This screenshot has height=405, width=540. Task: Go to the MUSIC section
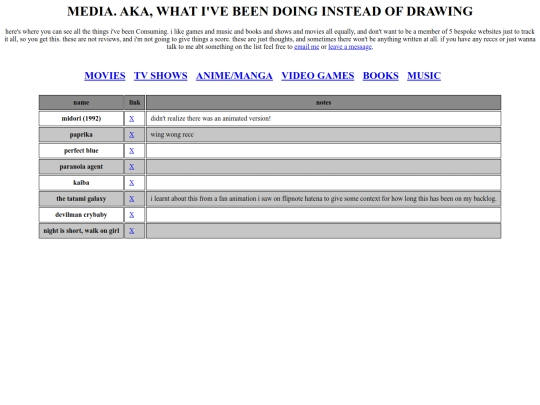click(x=424, y=76)
